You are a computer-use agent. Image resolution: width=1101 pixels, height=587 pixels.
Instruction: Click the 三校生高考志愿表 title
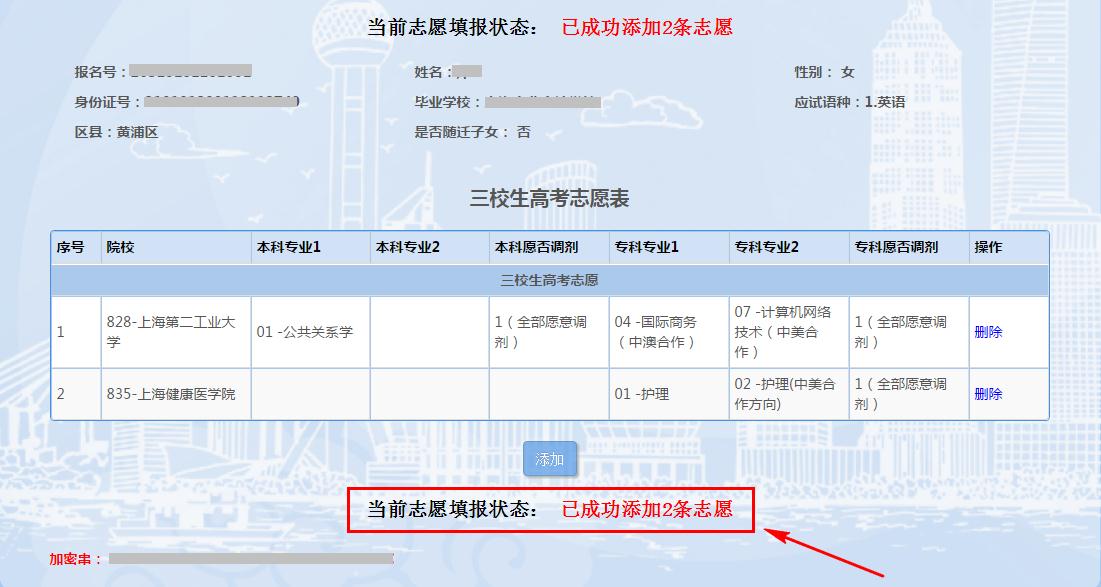coord(549,199)
